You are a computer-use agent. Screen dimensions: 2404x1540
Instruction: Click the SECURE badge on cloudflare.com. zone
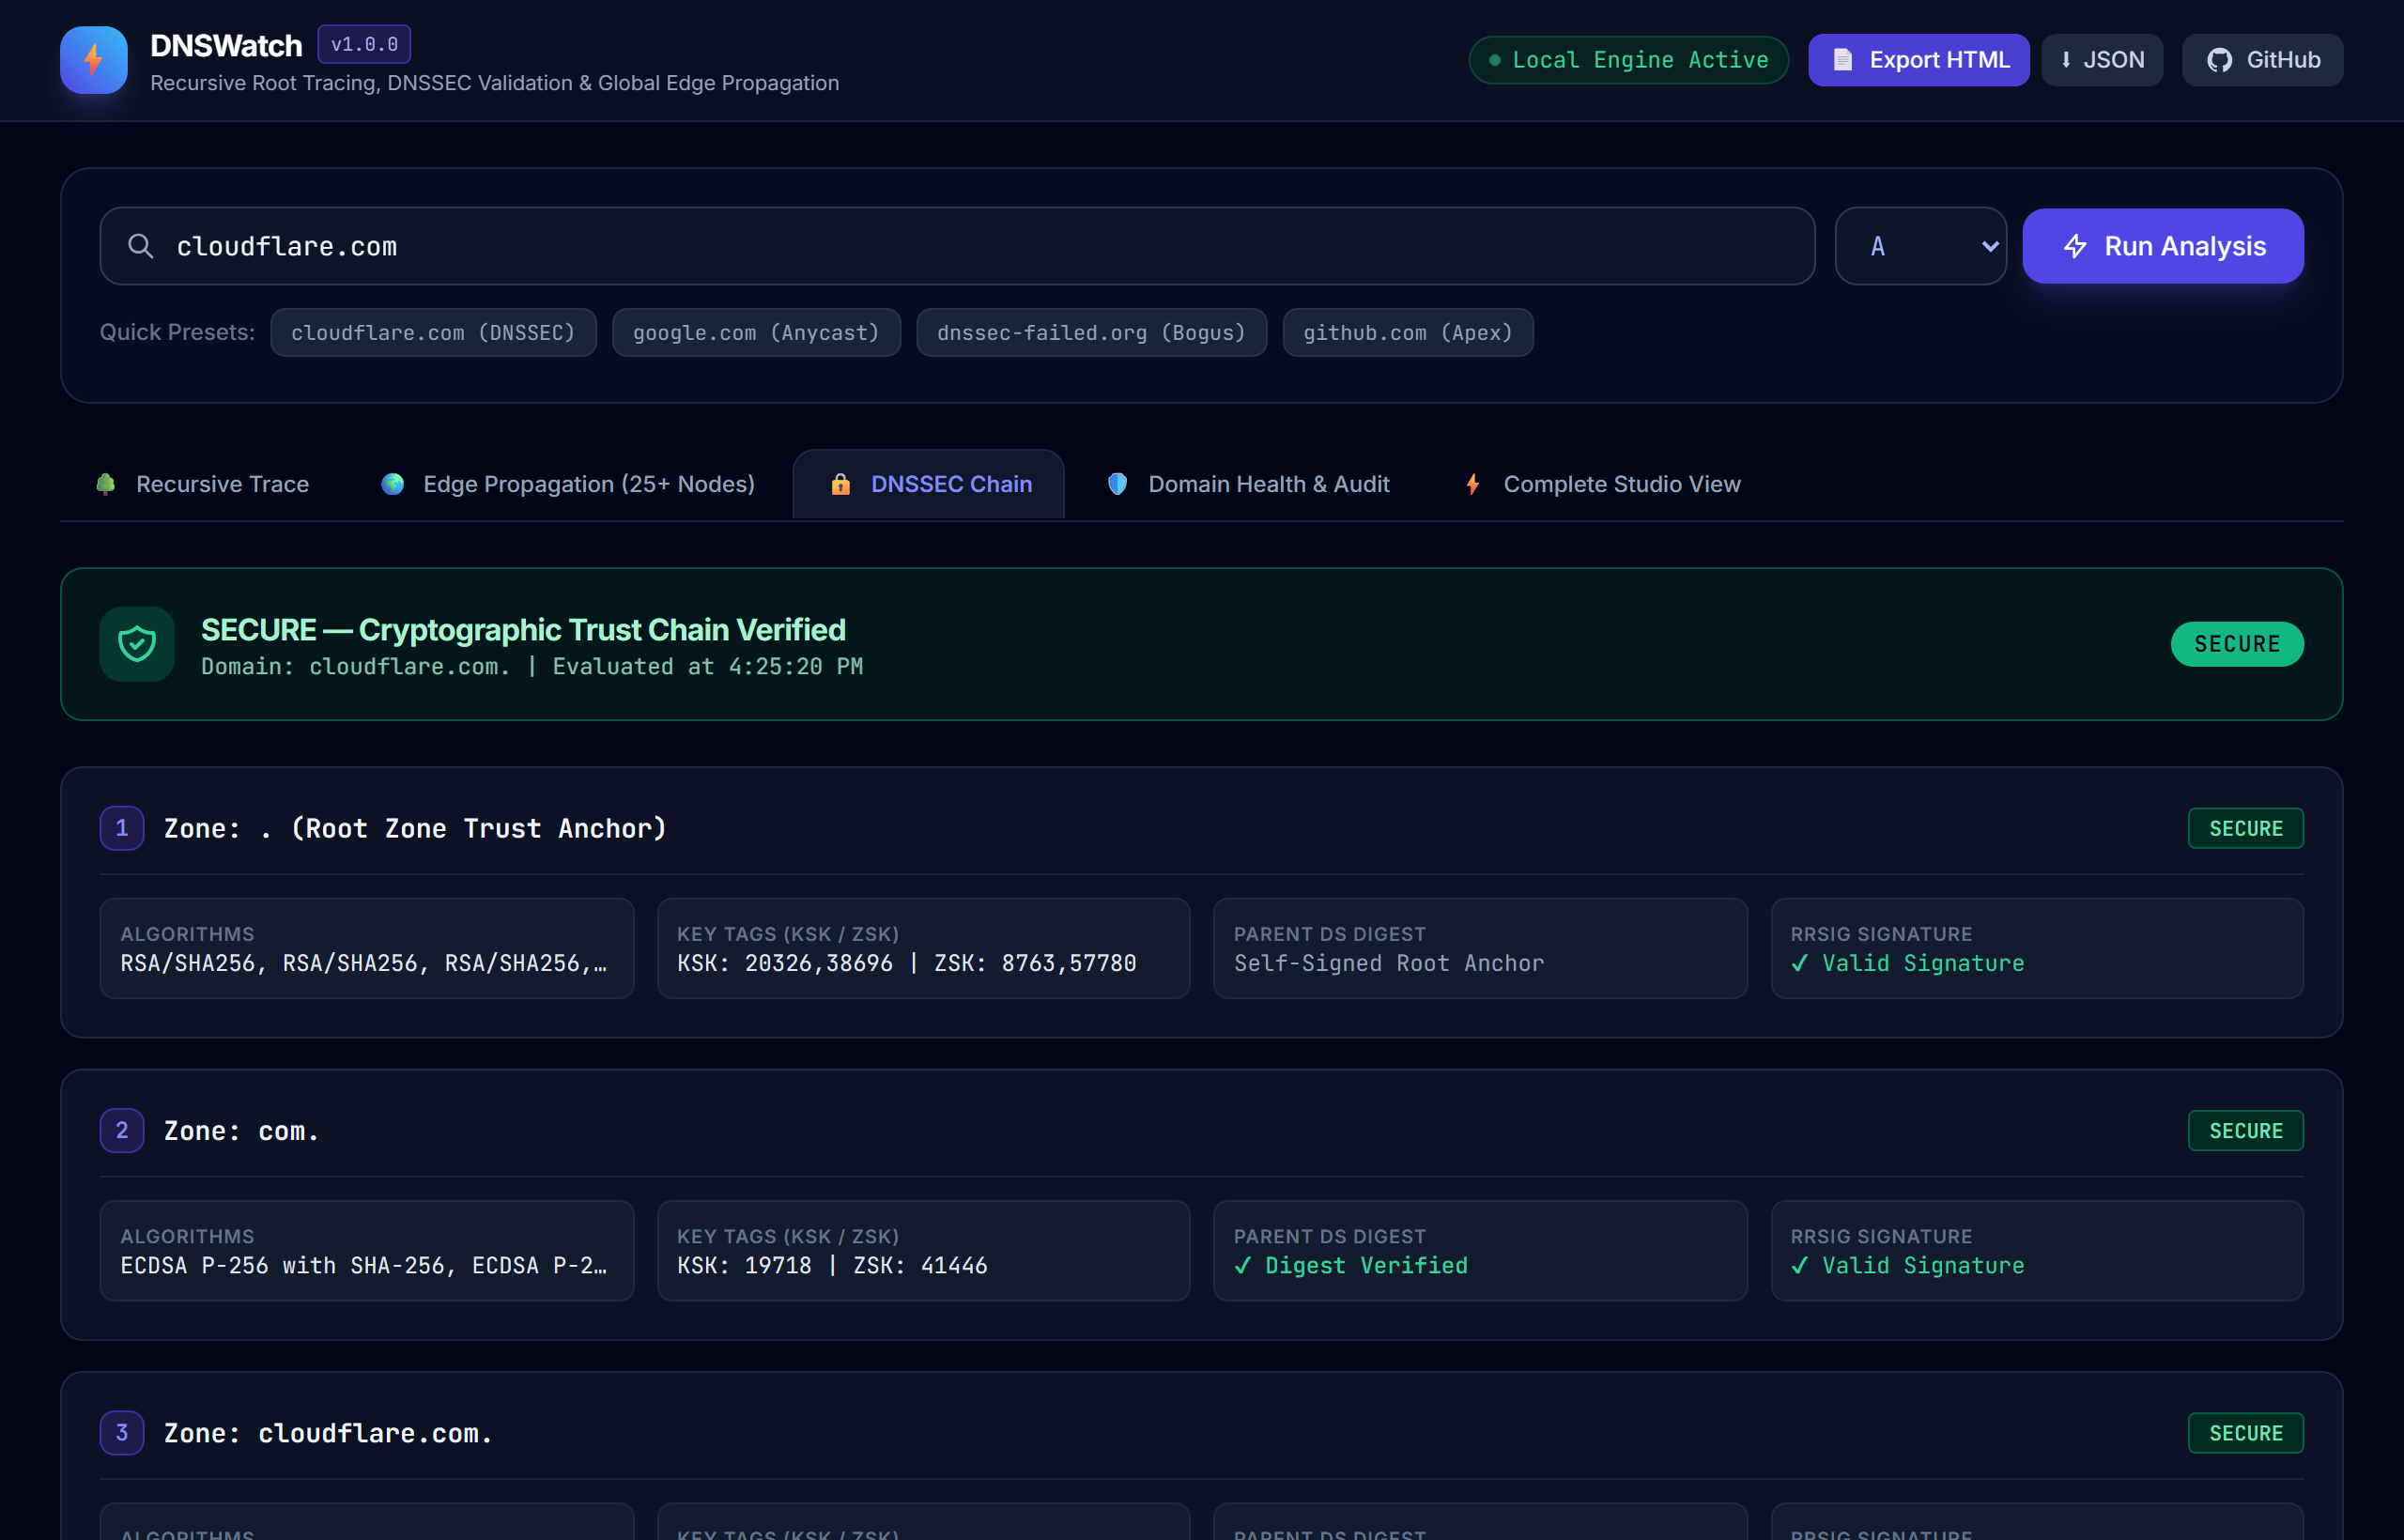[x=2246, y=1433]
